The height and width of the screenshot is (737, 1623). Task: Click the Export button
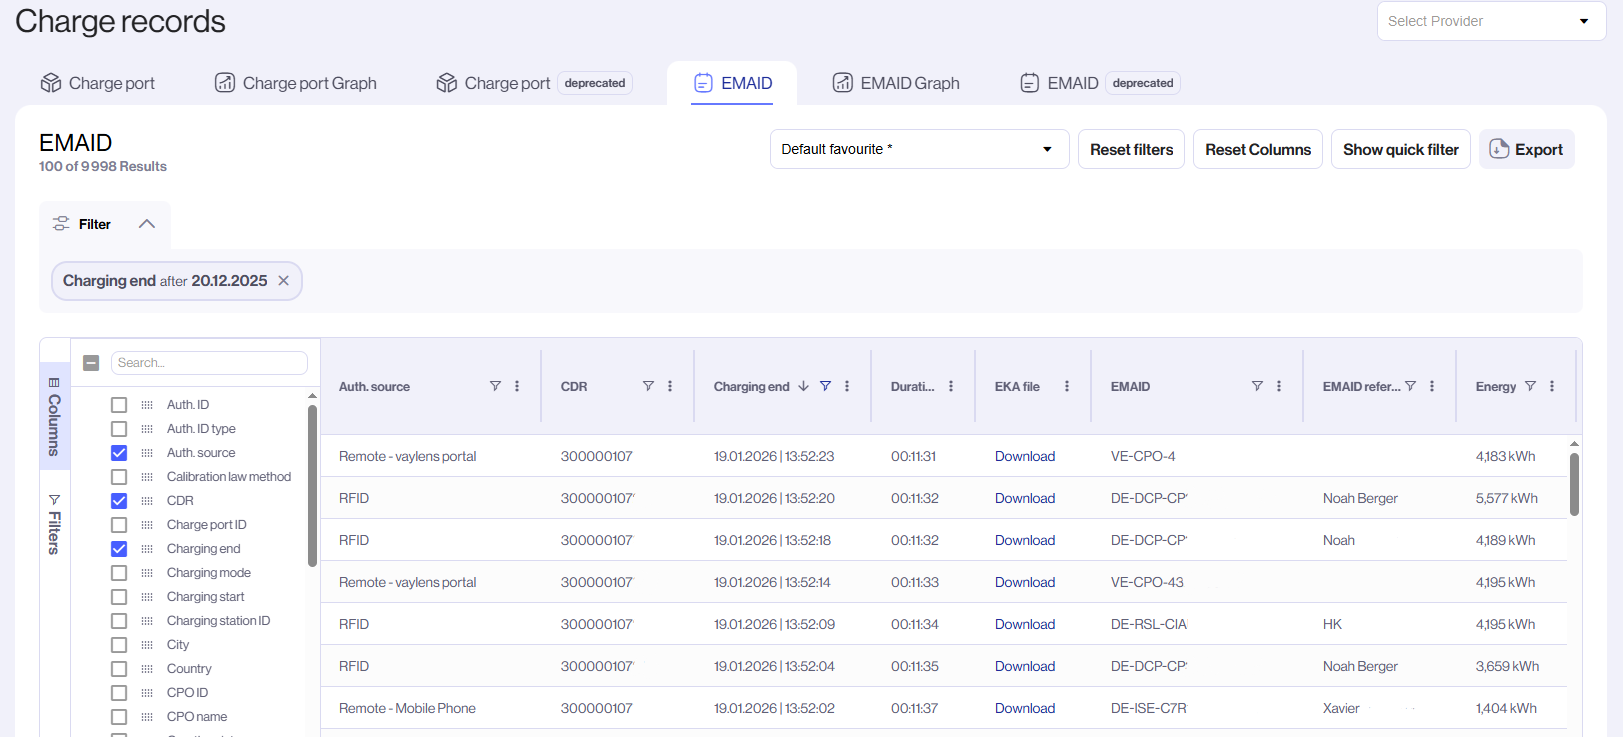tap(1527, 149)
